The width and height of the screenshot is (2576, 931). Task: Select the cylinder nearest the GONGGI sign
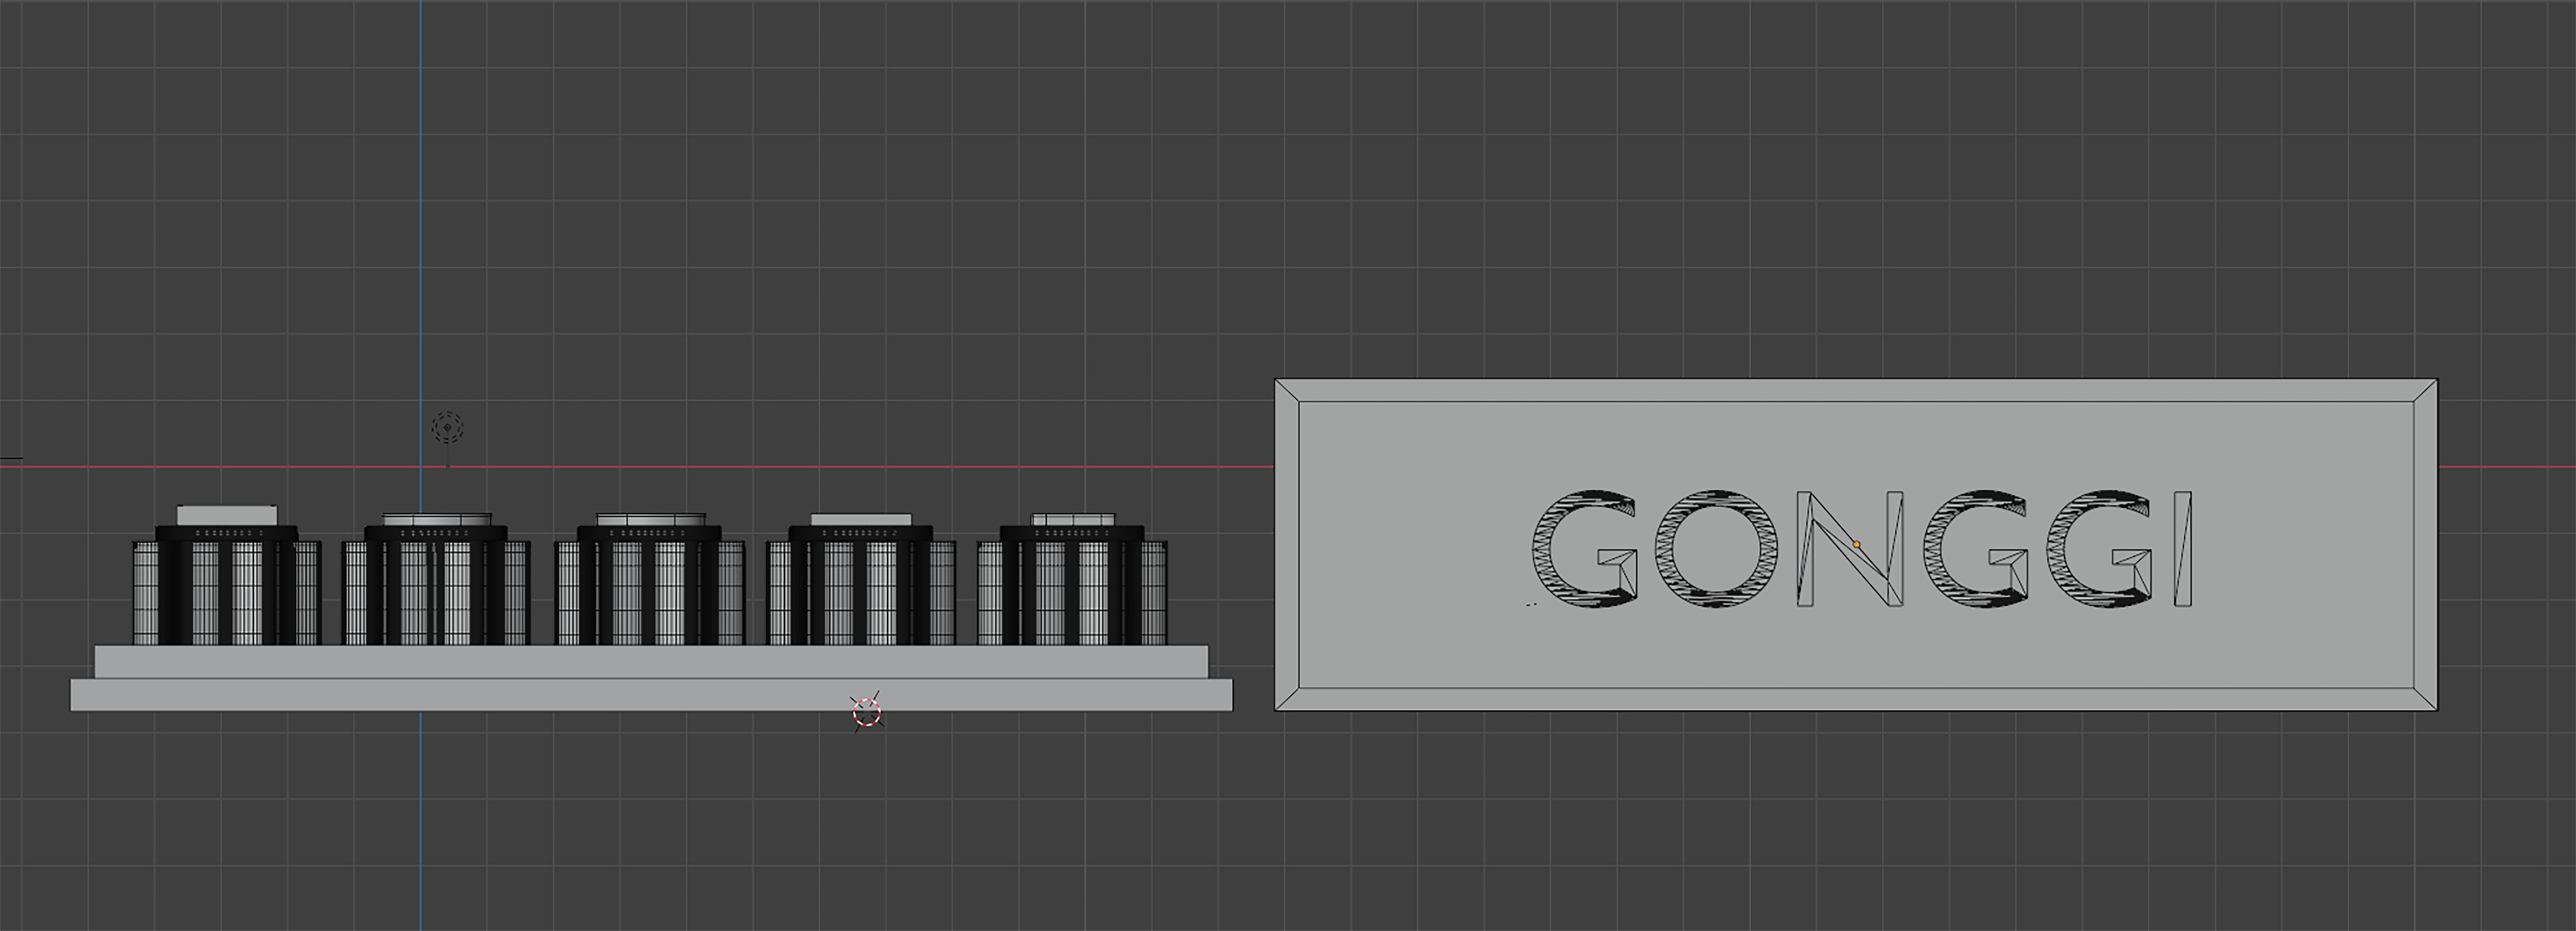tap(1072, 580)
